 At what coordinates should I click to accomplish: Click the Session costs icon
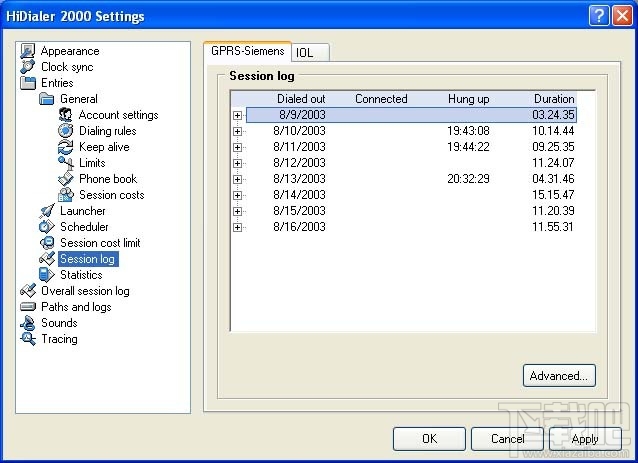(x=66, y=195)
